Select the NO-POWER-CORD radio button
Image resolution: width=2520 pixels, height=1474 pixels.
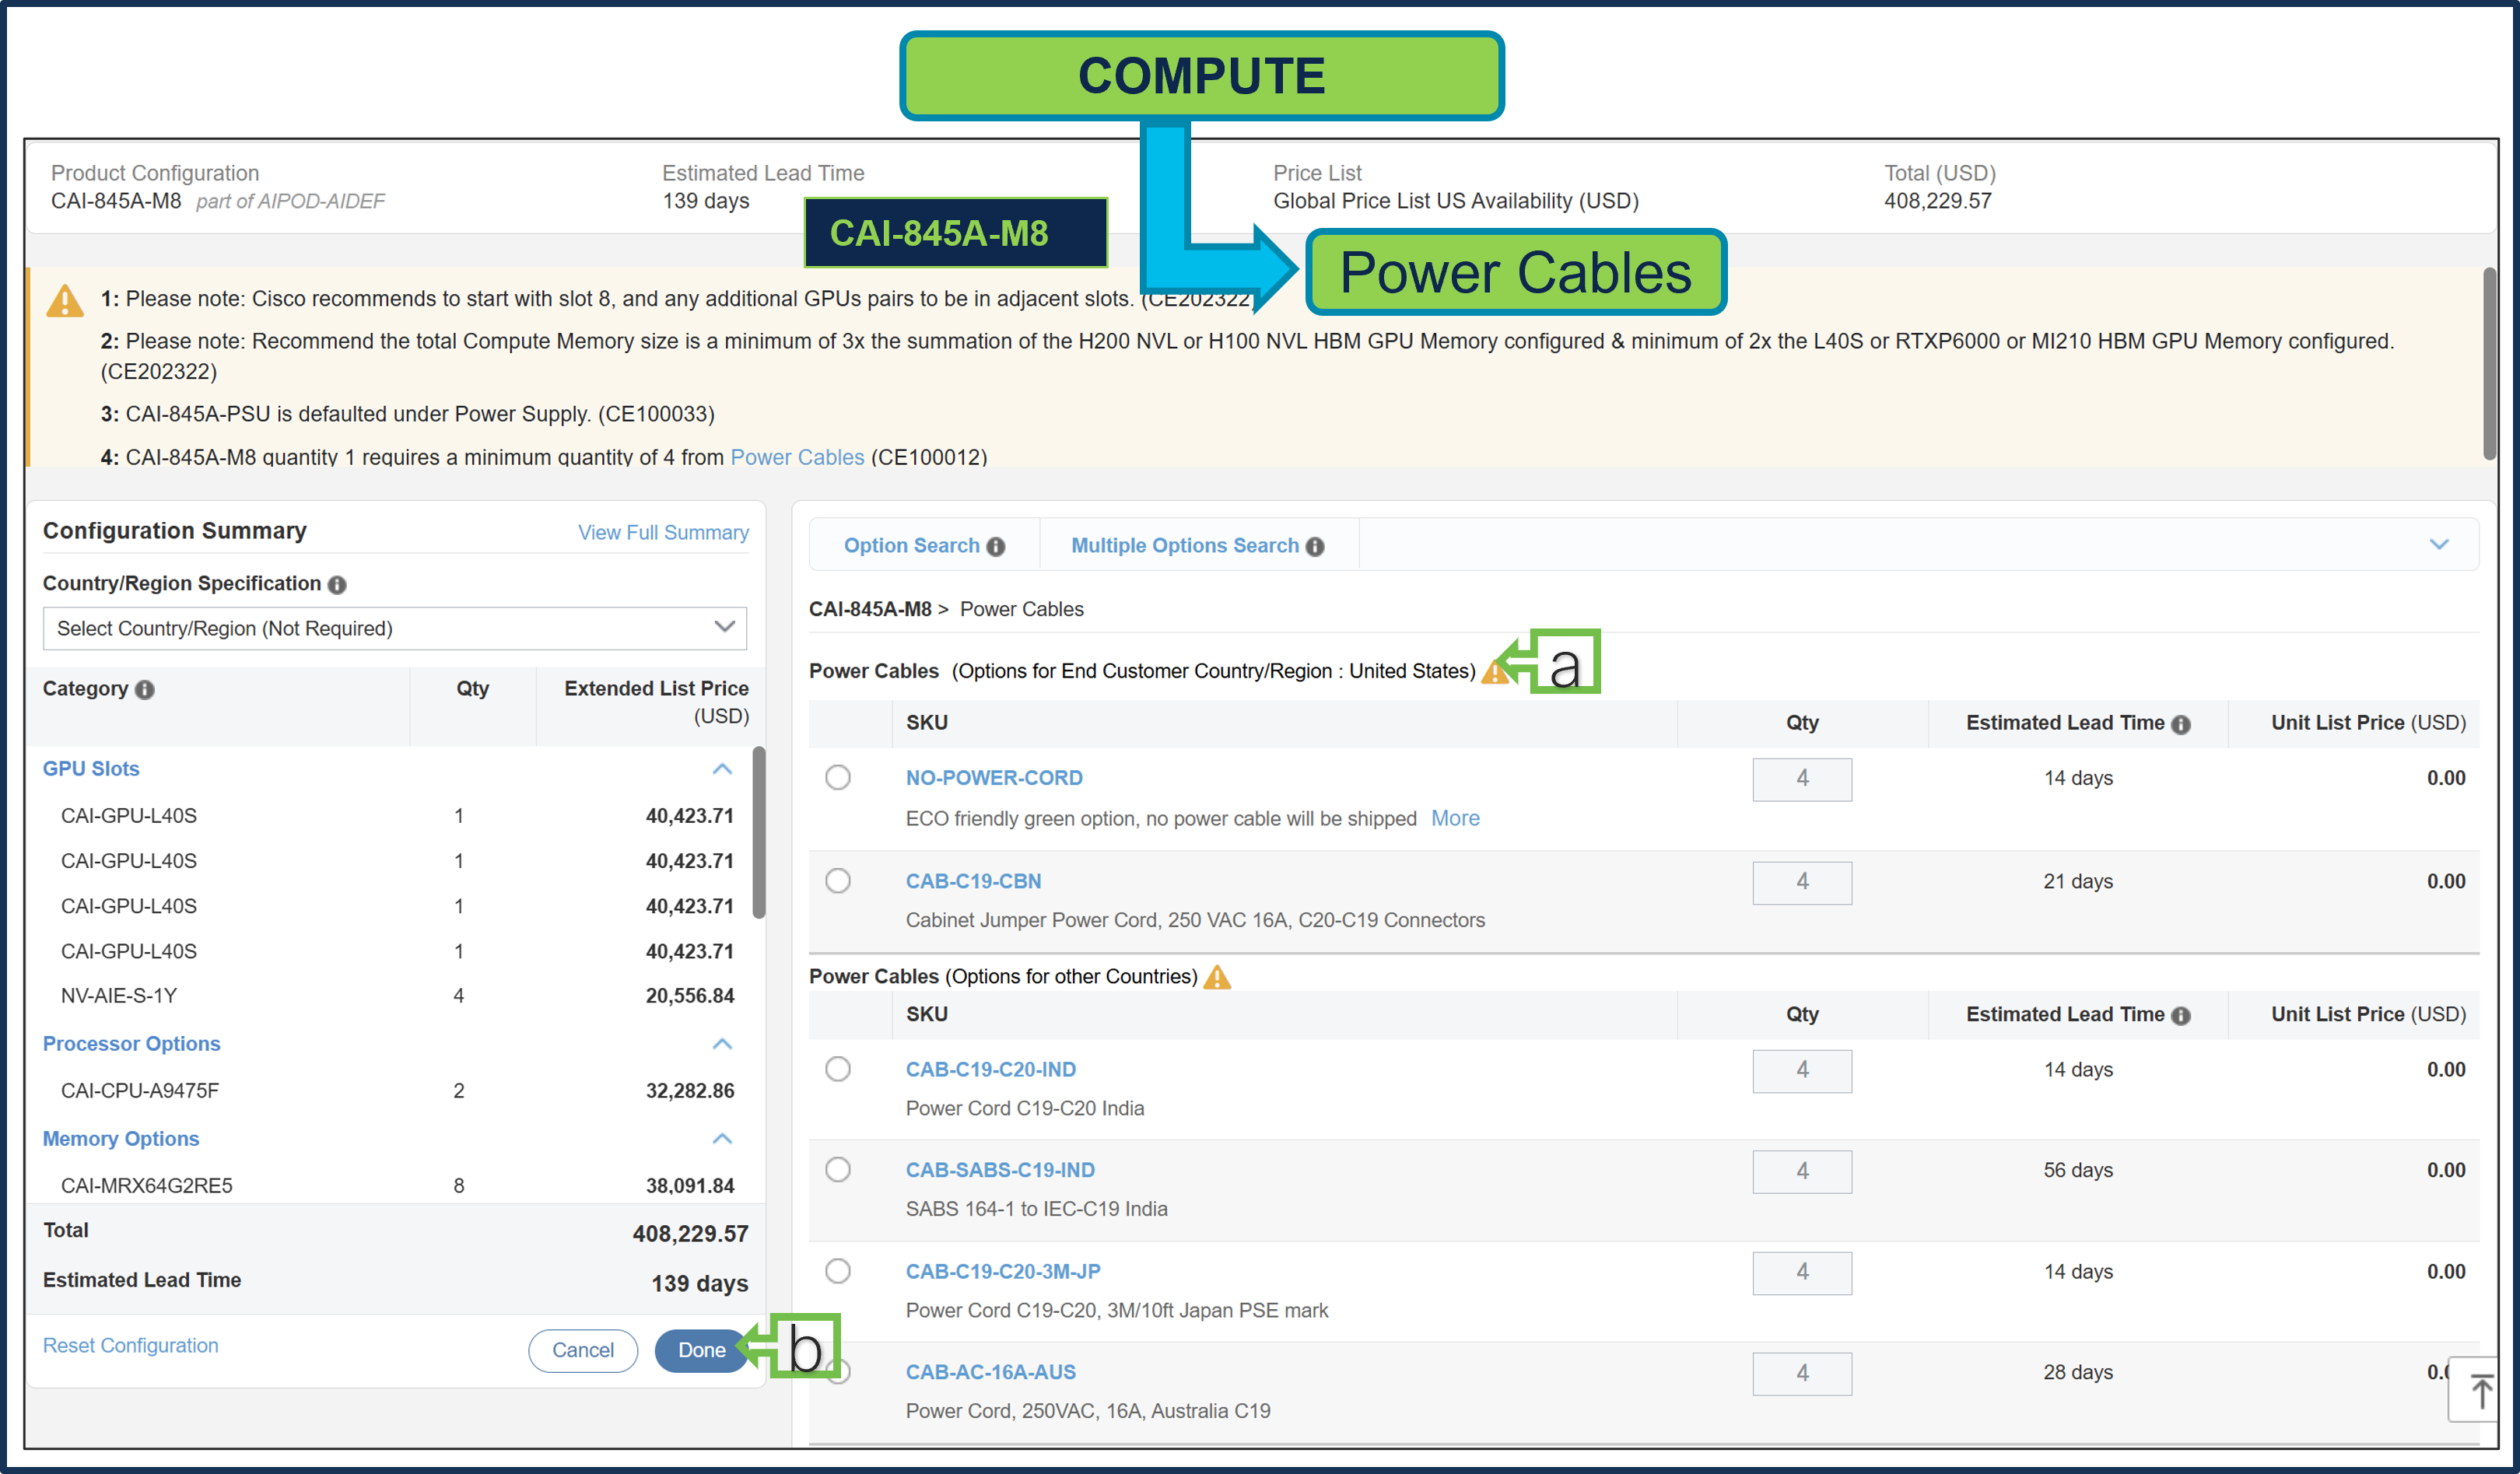[838, 778]
